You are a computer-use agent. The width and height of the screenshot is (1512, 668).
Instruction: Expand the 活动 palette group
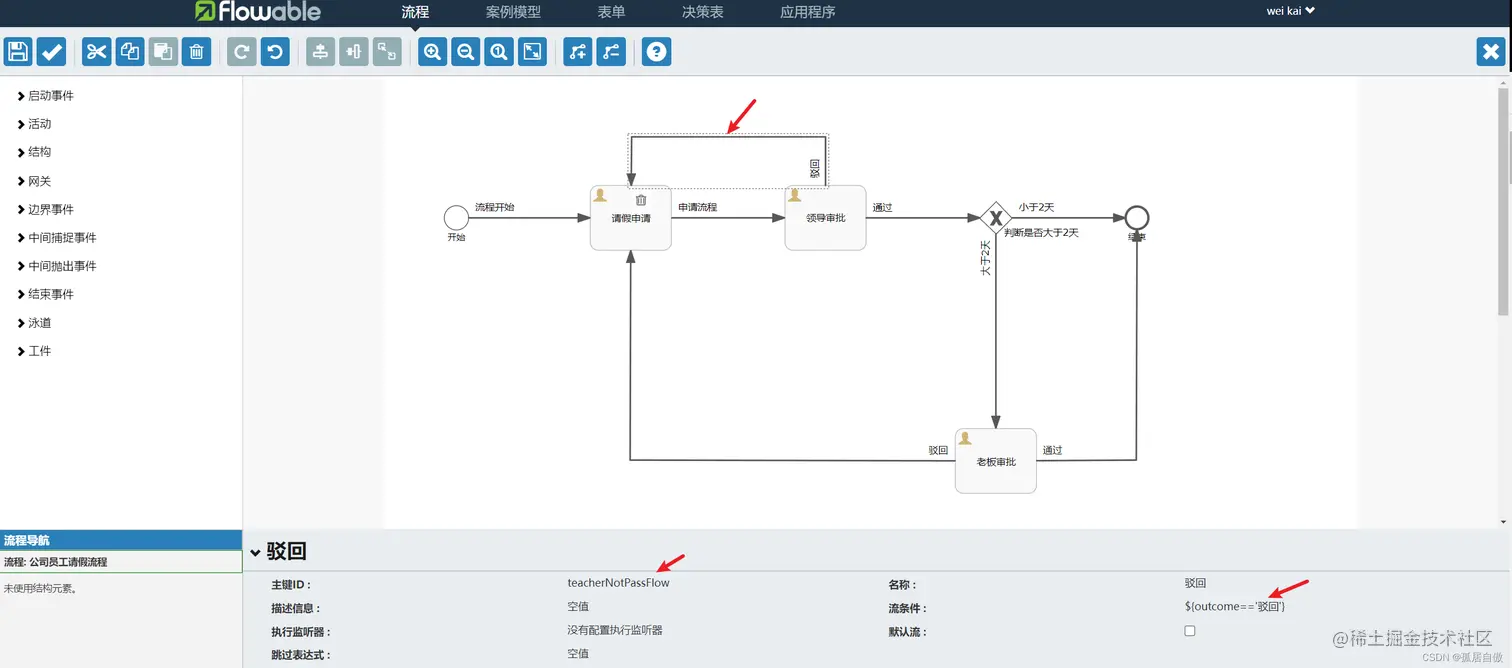coord(34,124)
